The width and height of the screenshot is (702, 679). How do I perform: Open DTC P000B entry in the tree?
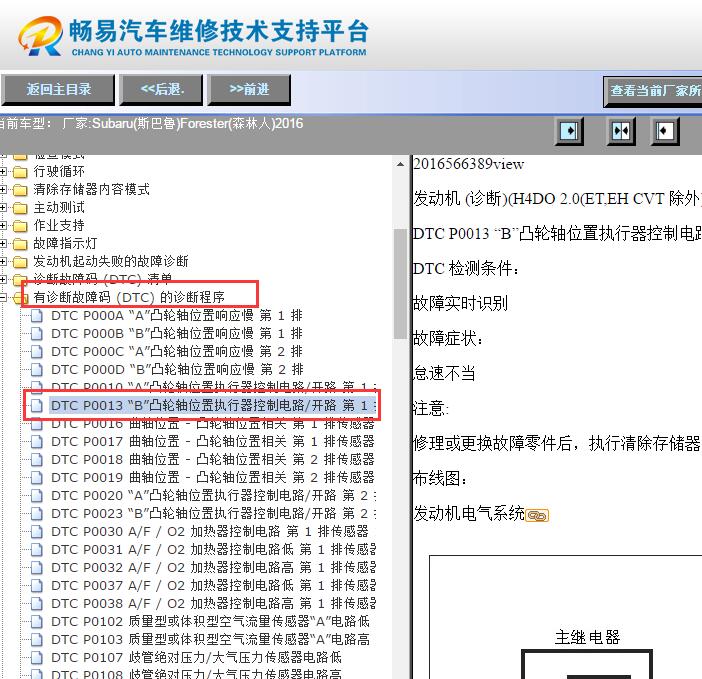pos(177,333)
